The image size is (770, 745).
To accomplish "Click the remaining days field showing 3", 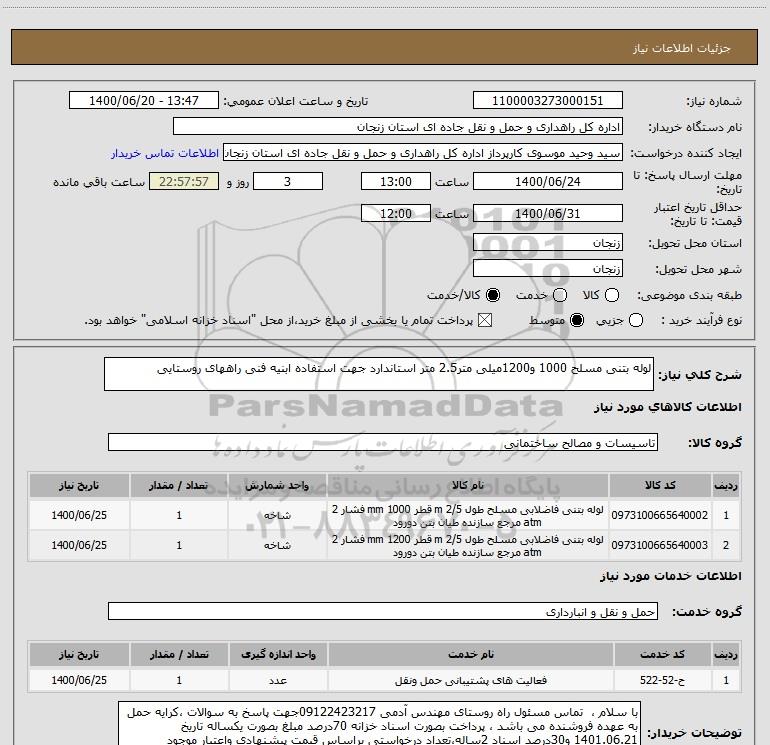I will [288, 181].
